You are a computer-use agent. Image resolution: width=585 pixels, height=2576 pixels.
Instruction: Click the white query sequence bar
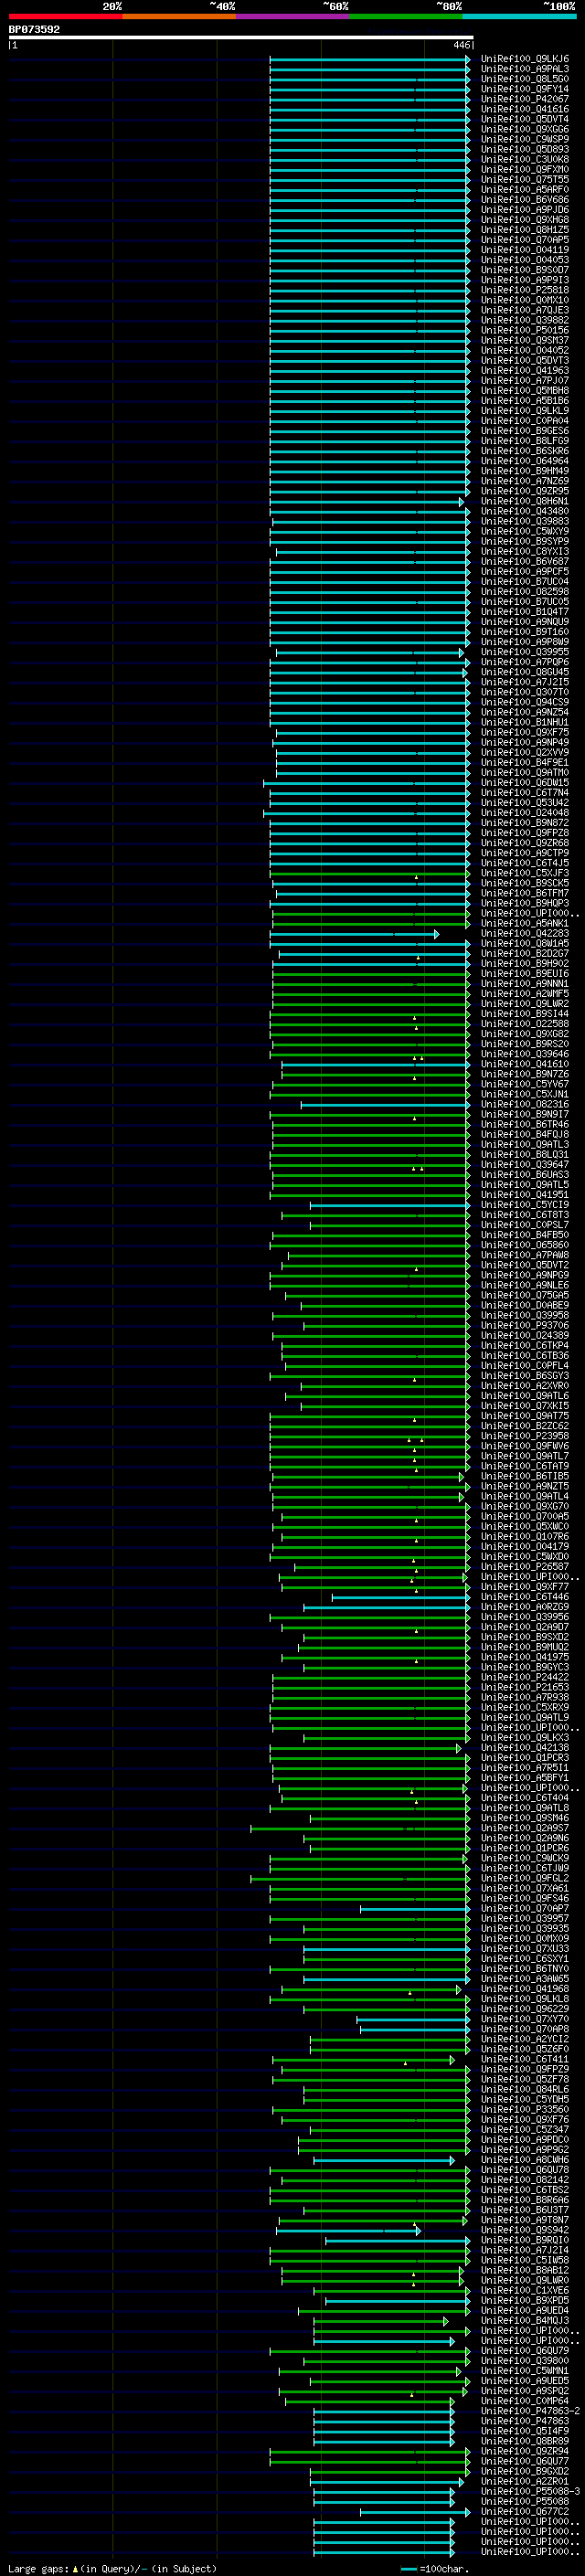(x=241, y=38)
